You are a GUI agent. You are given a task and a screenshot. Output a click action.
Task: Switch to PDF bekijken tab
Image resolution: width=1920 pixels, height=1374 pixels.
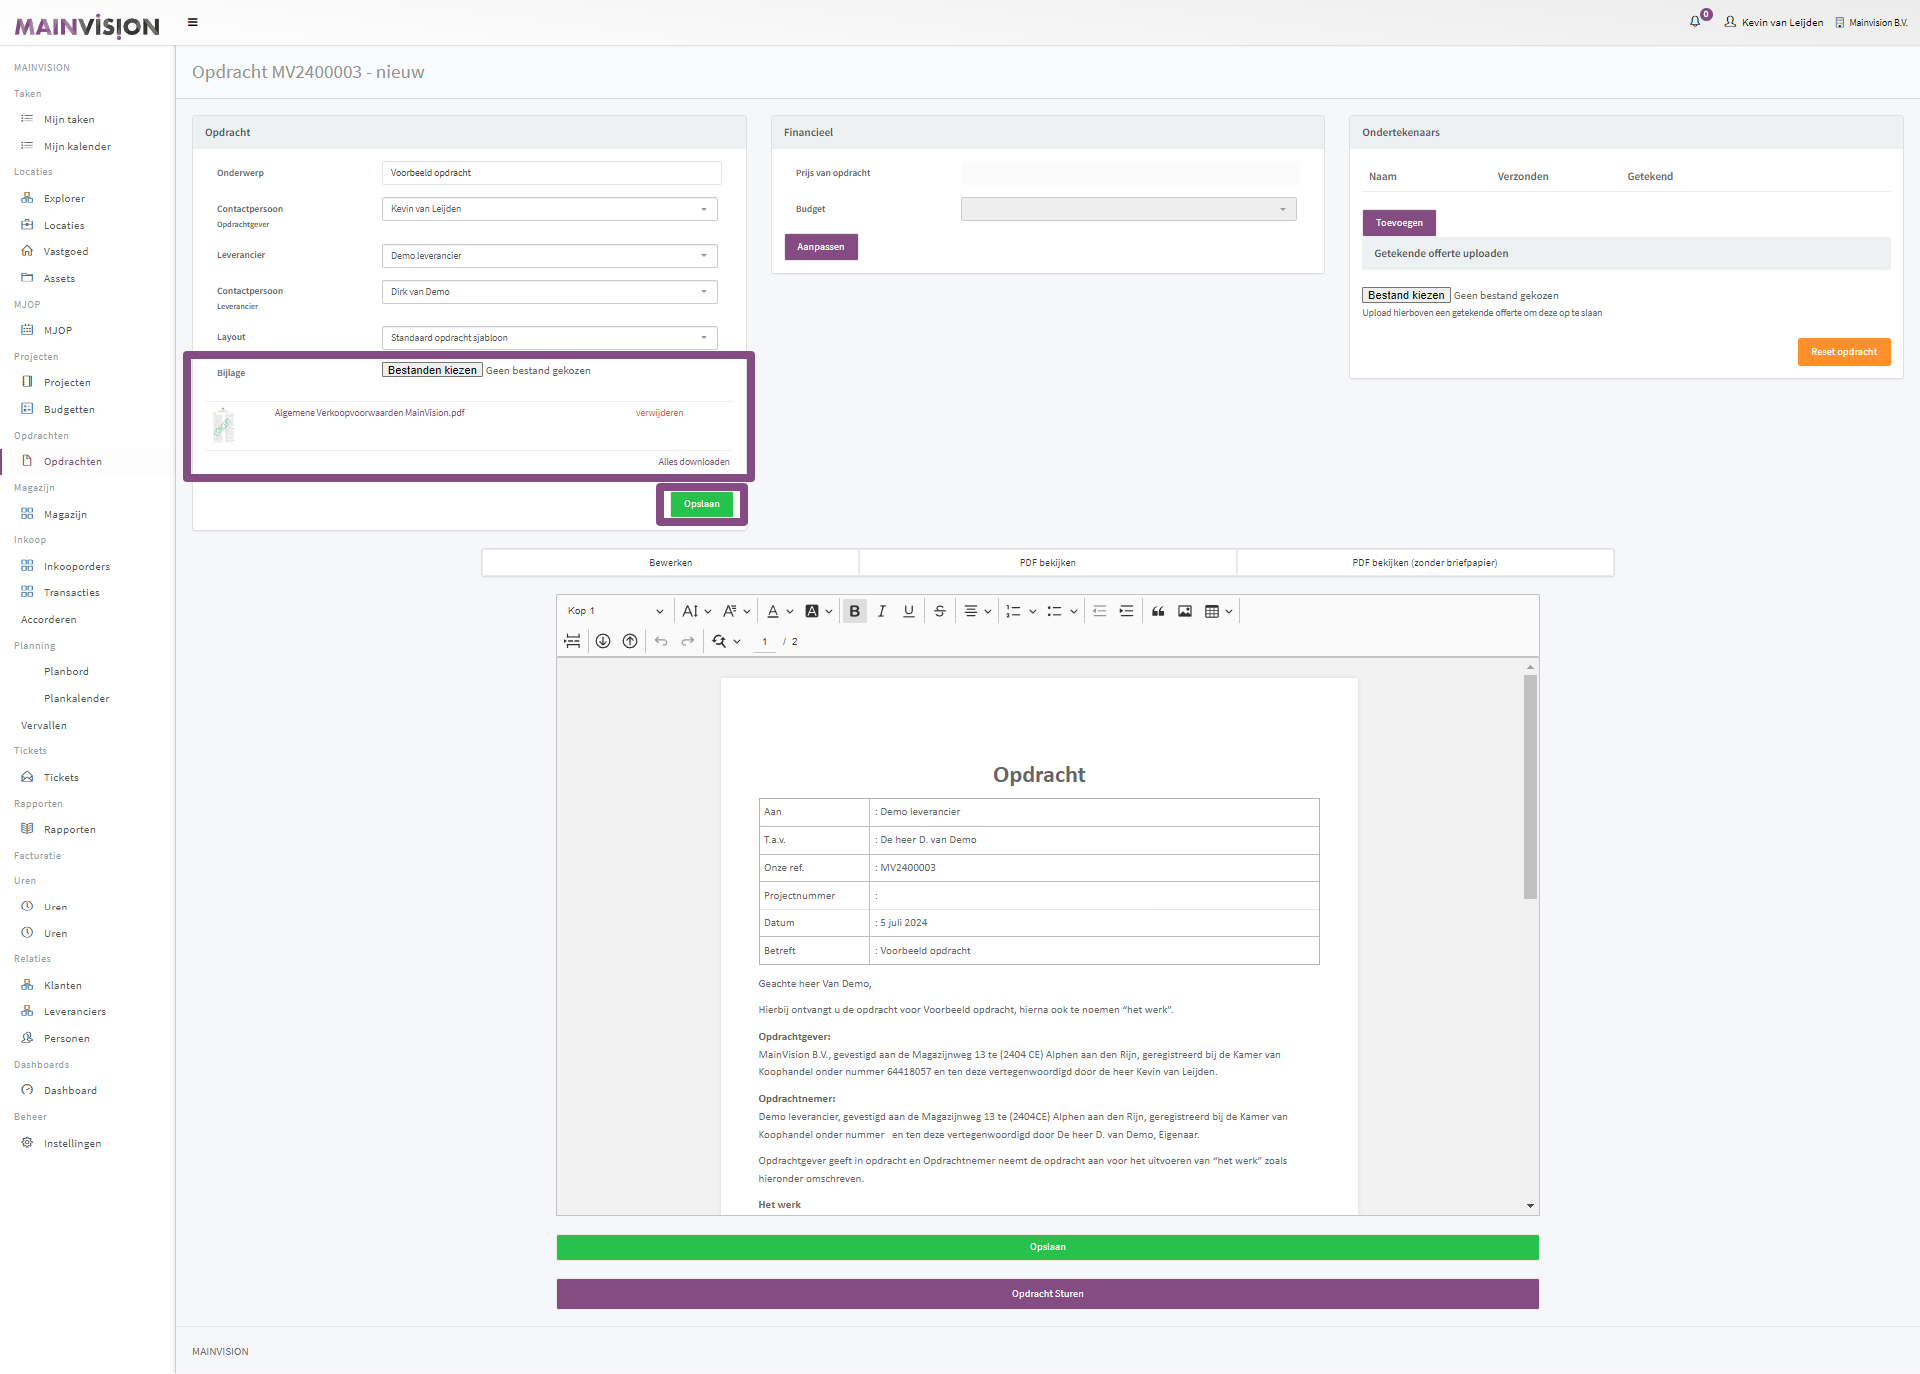click(1047, 563)
